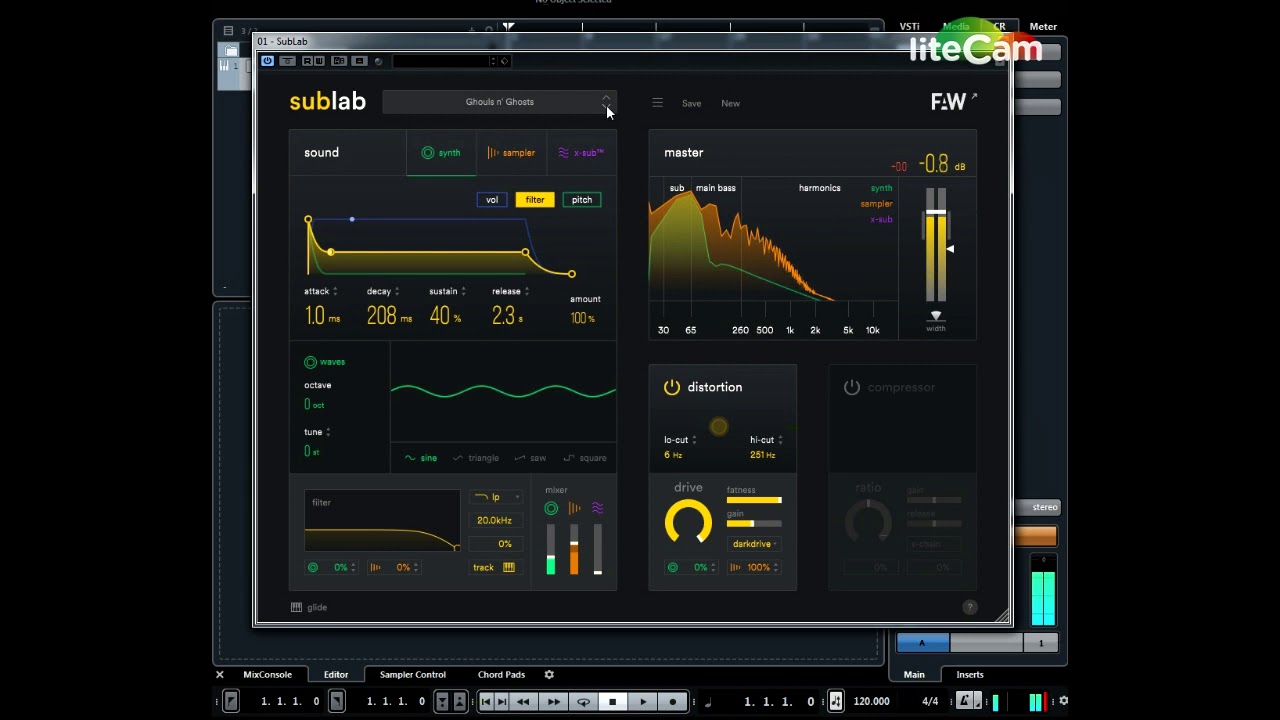The width and height of the screenshot is (1280, 720).
Task: Adjust sustain stepper arrows
Action: [x=463, y=292]
